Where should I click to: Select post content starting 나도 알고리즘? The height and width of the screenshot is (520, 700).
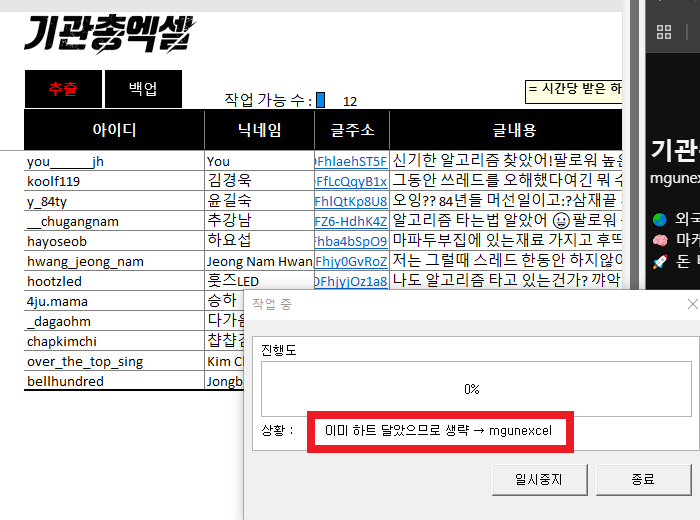pos(506,281)
